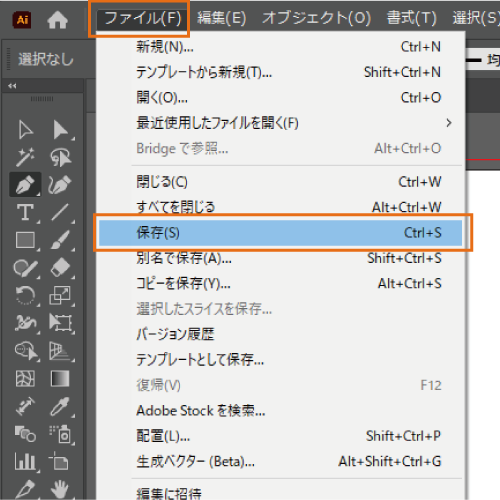The image size is (500, 500).
Task: Open the 選択(S) menu
Action: tap(476, 18)
